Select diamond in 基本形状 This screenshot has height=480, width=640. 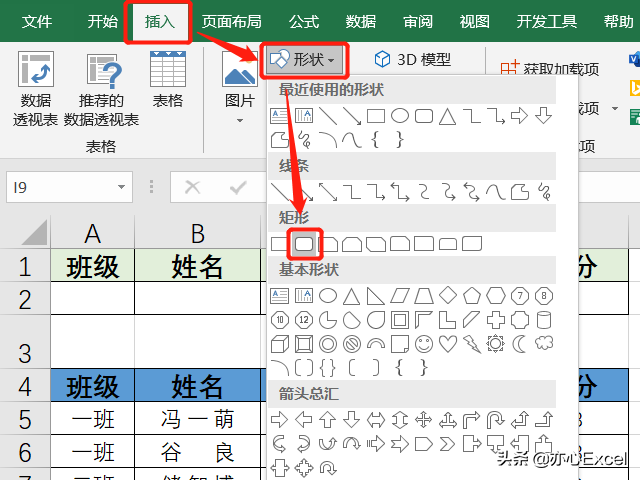[447, 296]
